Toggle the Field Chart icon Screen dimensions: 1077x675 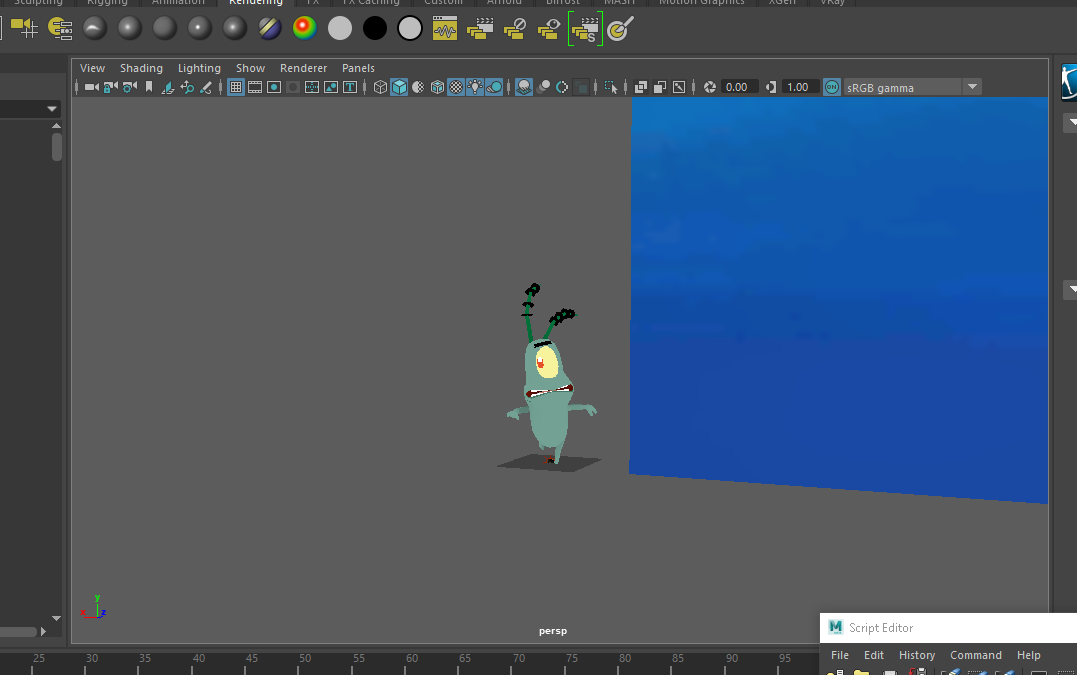[312, 87]
